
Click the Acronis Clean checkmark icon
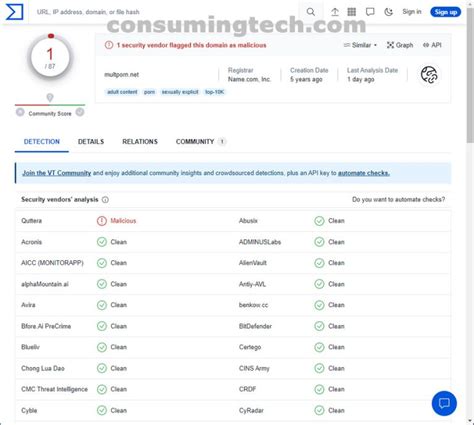102,242
